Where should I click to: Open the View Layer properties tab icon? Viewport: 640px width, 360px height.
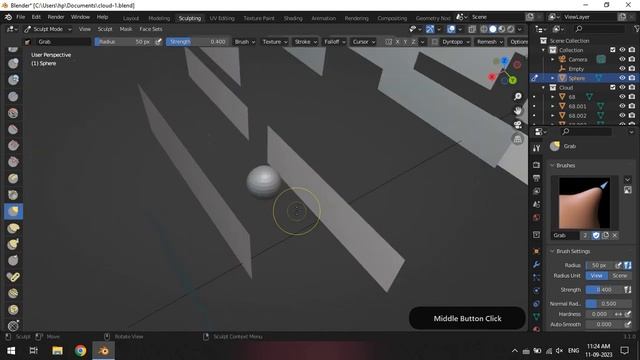coord(536,191)
